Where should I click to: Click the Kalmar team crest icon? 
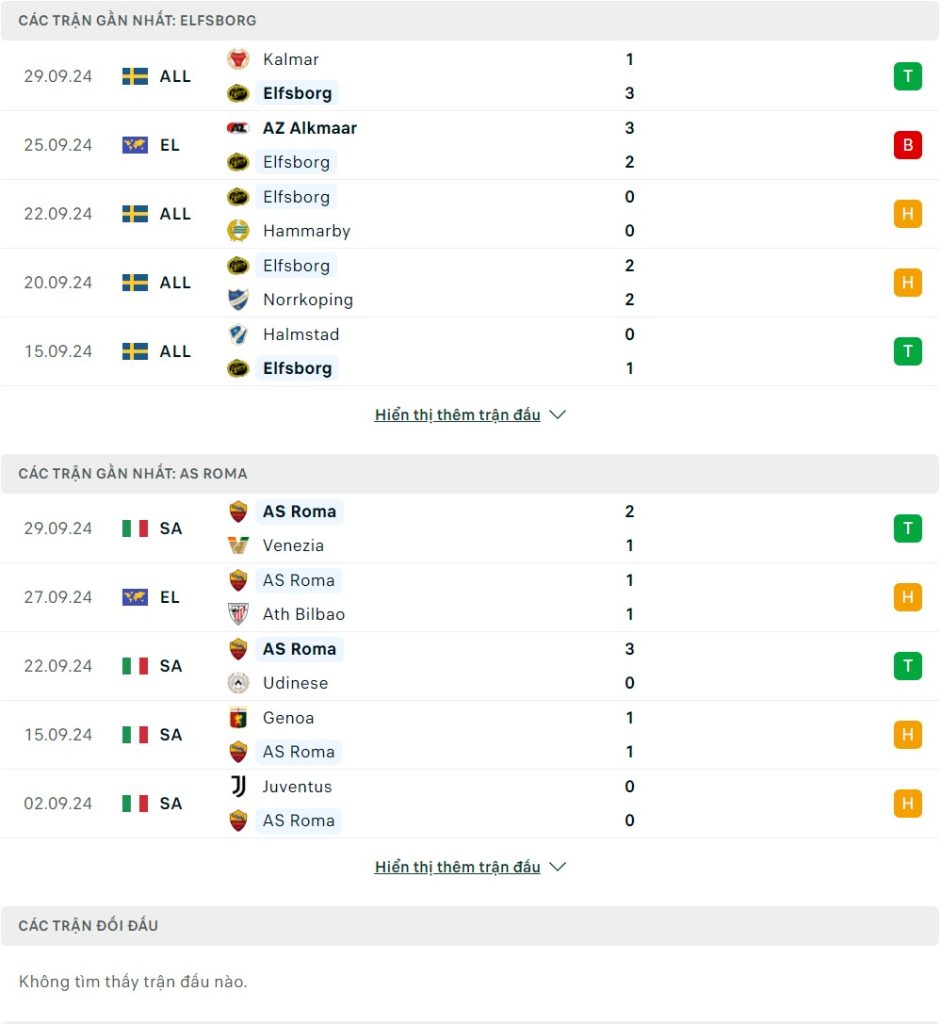pyautogui.click(x=238, y=59)
